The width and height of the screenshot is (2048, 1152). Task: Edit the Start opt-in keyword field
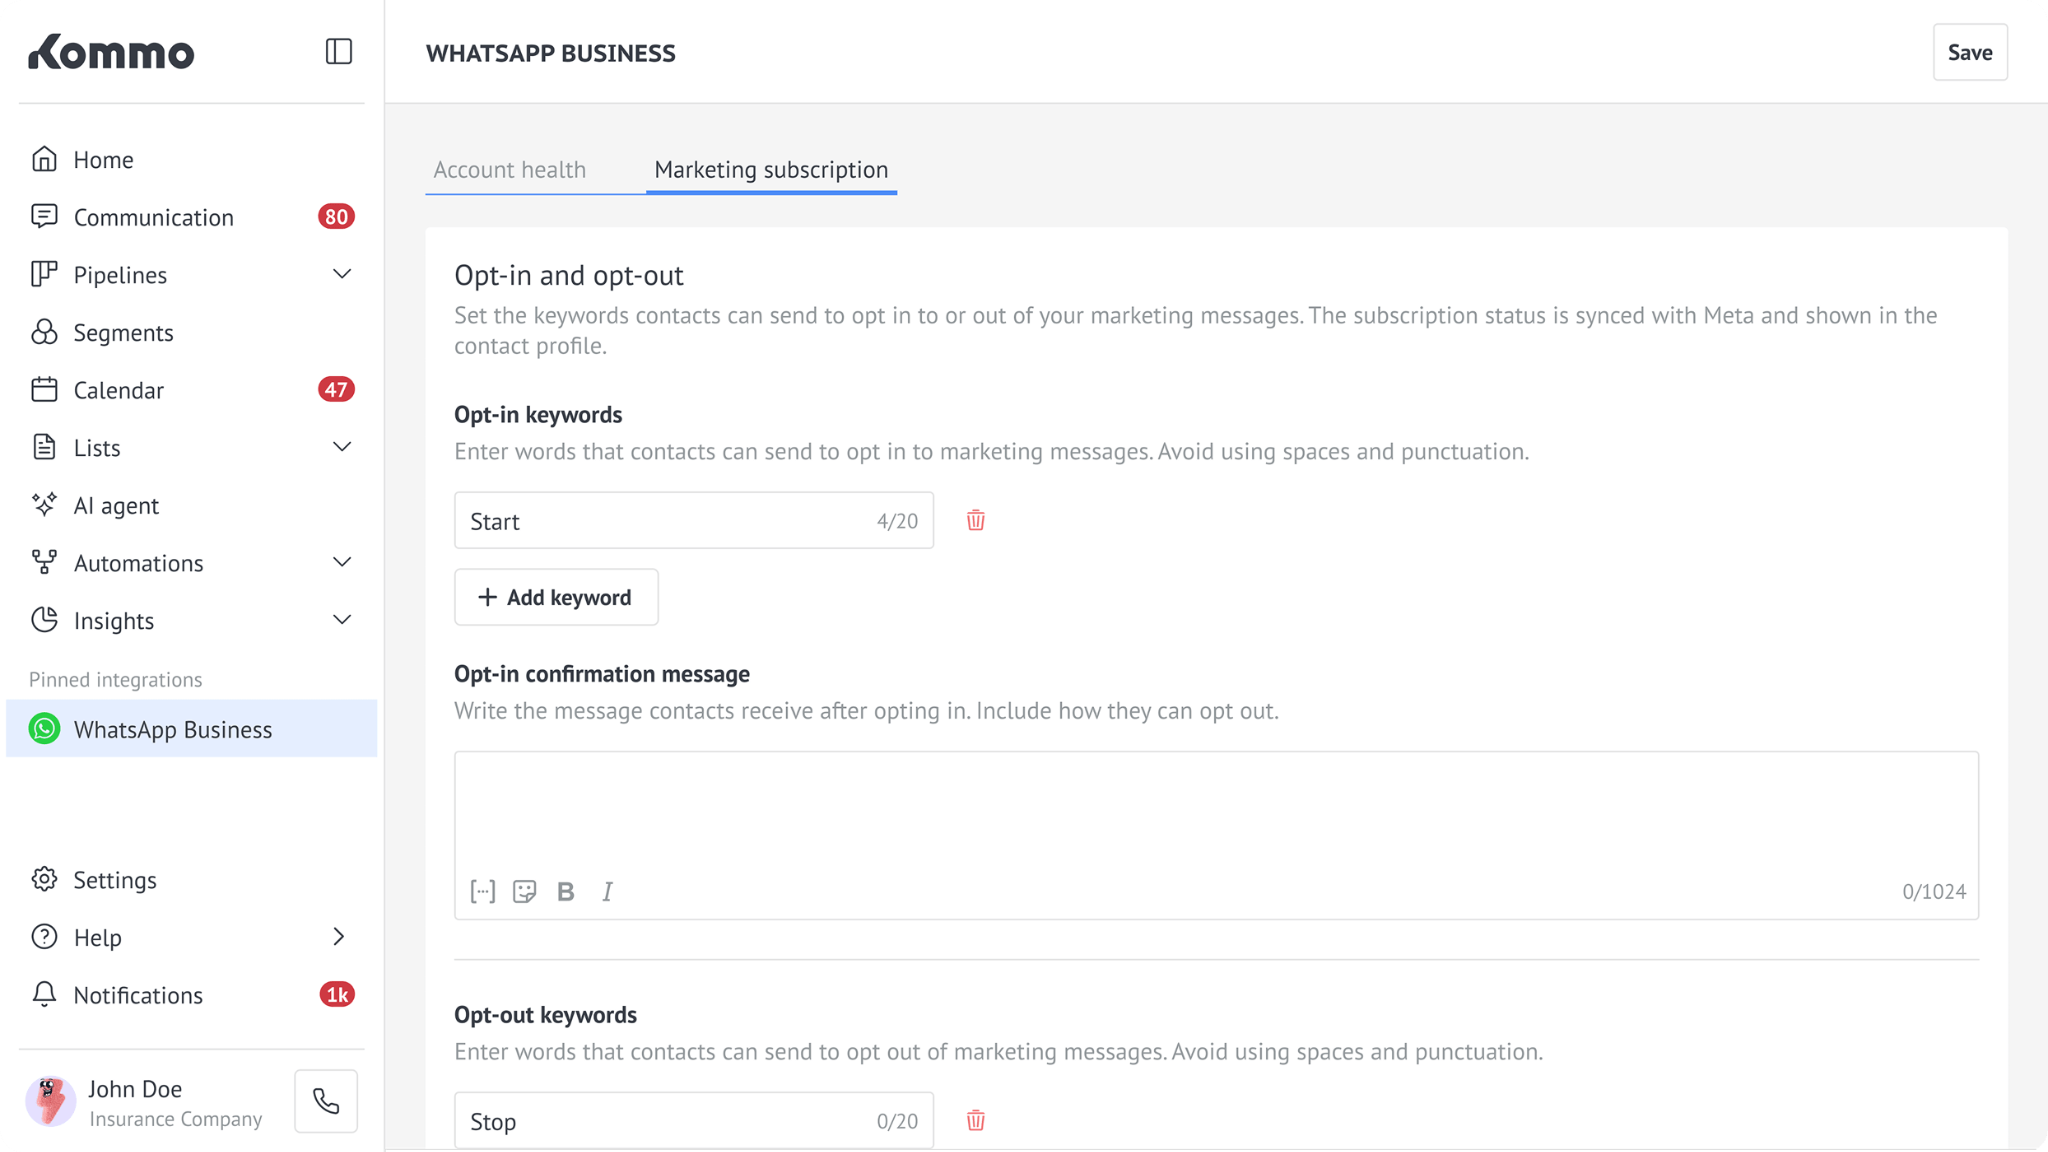pos(694,520)
